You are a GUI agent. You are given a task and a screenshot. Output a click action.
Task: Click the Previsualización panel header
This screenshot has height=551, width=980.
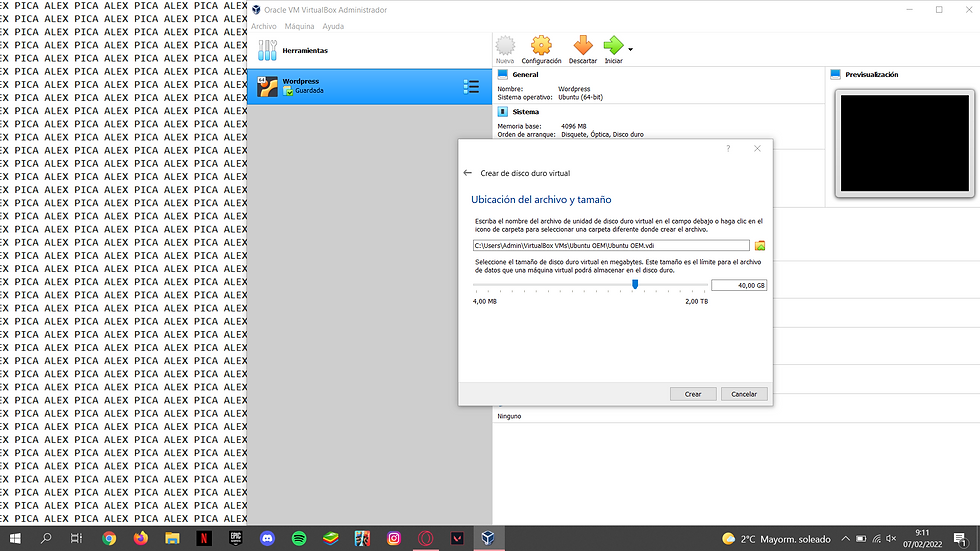(x=871, y=74)
